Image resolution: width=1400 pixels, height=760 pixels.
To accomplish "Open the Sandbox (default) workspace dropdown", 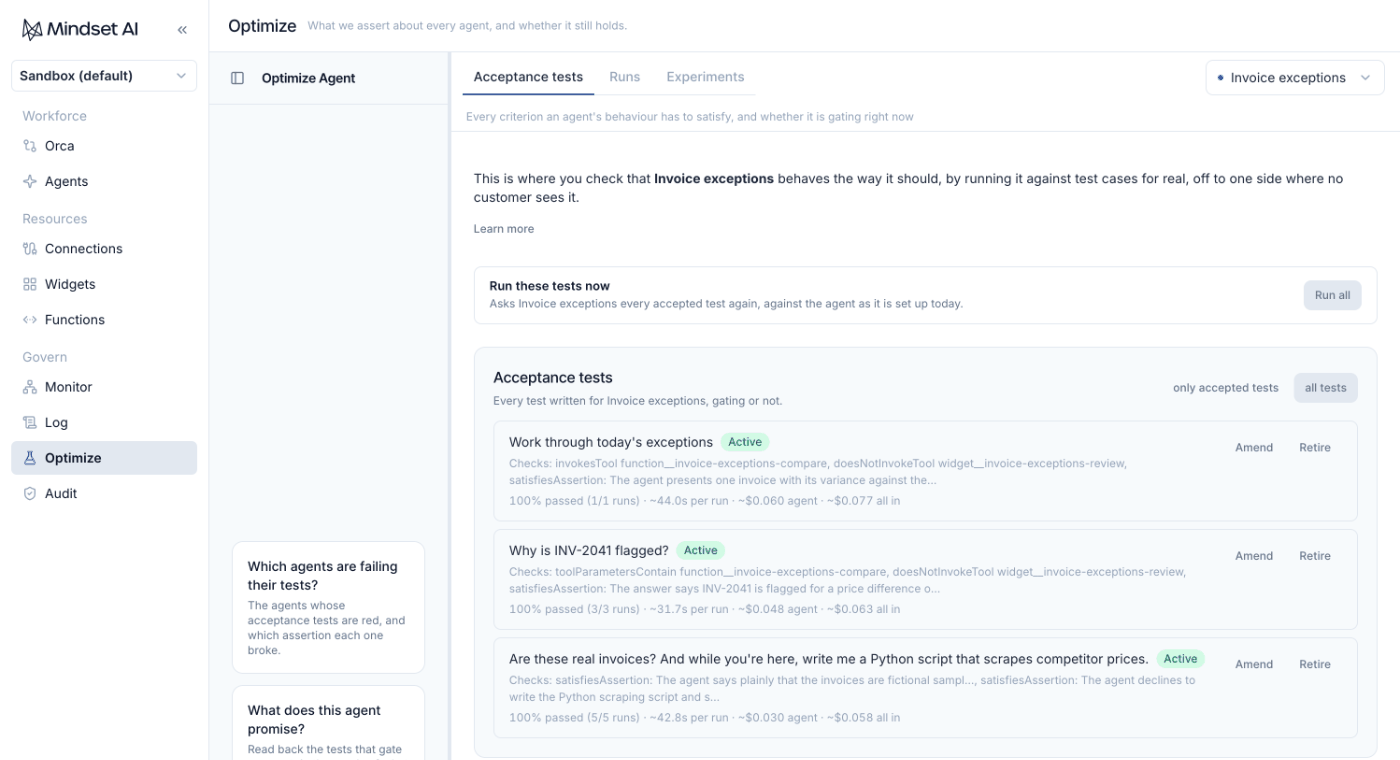I will (x=104, y=76).
